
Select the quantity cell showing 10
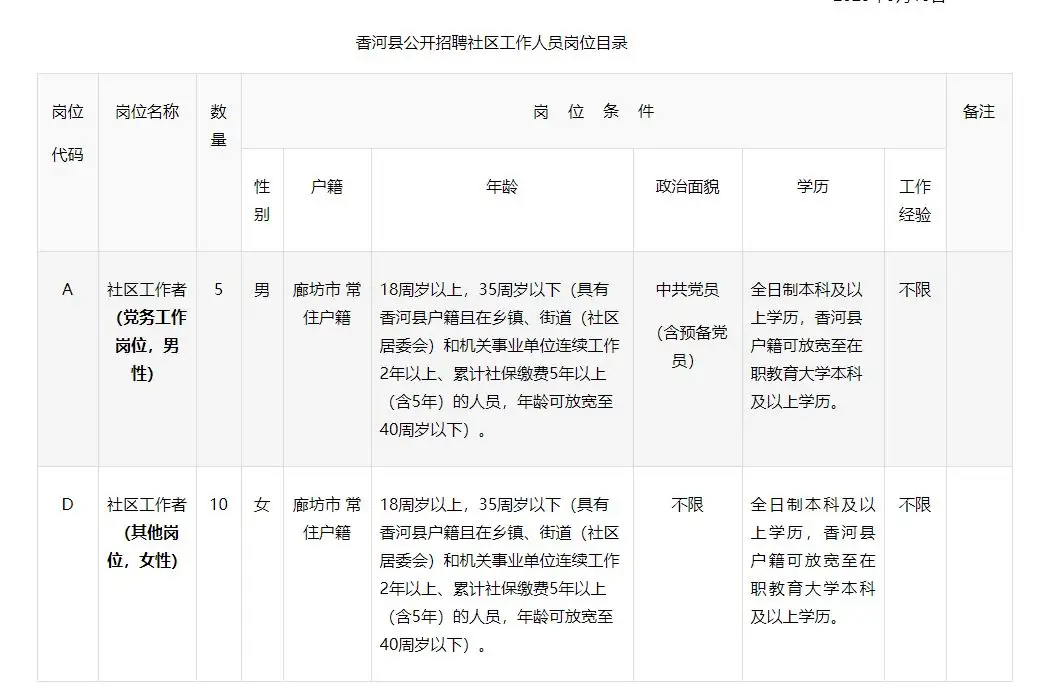pyautogui.click(x=218, y=505)
